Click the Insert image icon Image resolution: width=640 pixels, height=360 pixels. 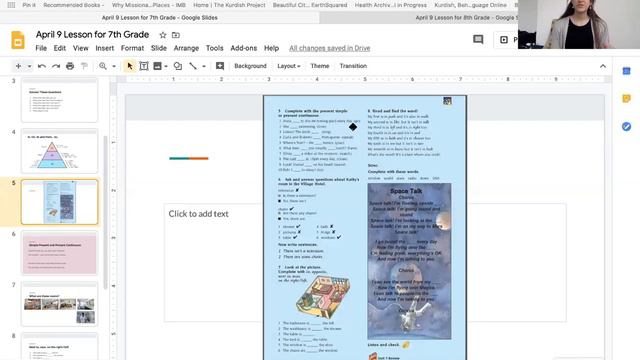pyautogui.click(x=157, y=66)
